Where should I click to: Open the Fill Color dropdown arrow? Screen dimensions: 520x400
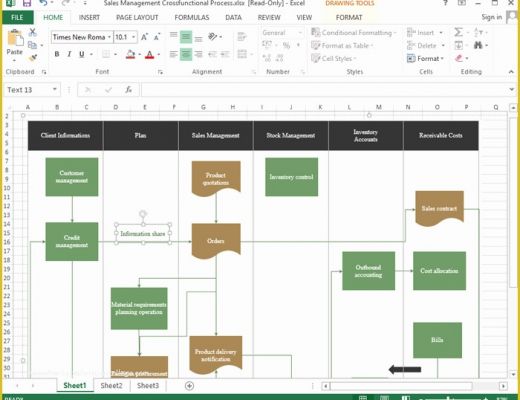pos(140,54)
